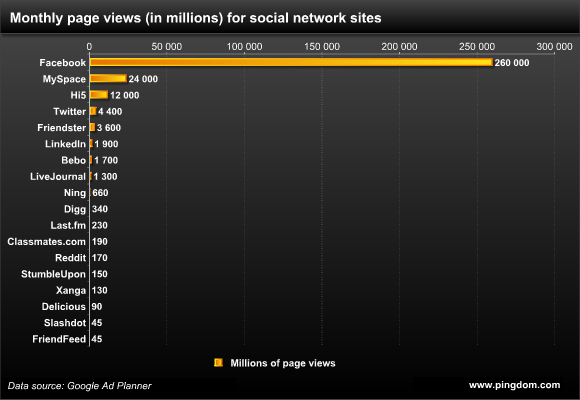The width and height of the screenshot is (580, 400).
Task: Click the 'FriendFeed' row label
Action: 59,339
